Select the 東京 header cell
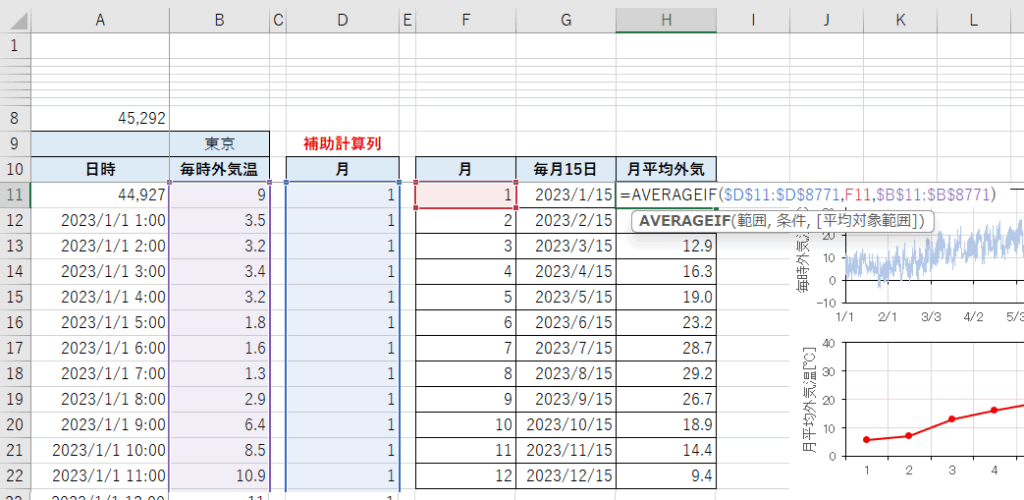The width and height of the screenshot is (1024, 500). click(x=220, y=143)
